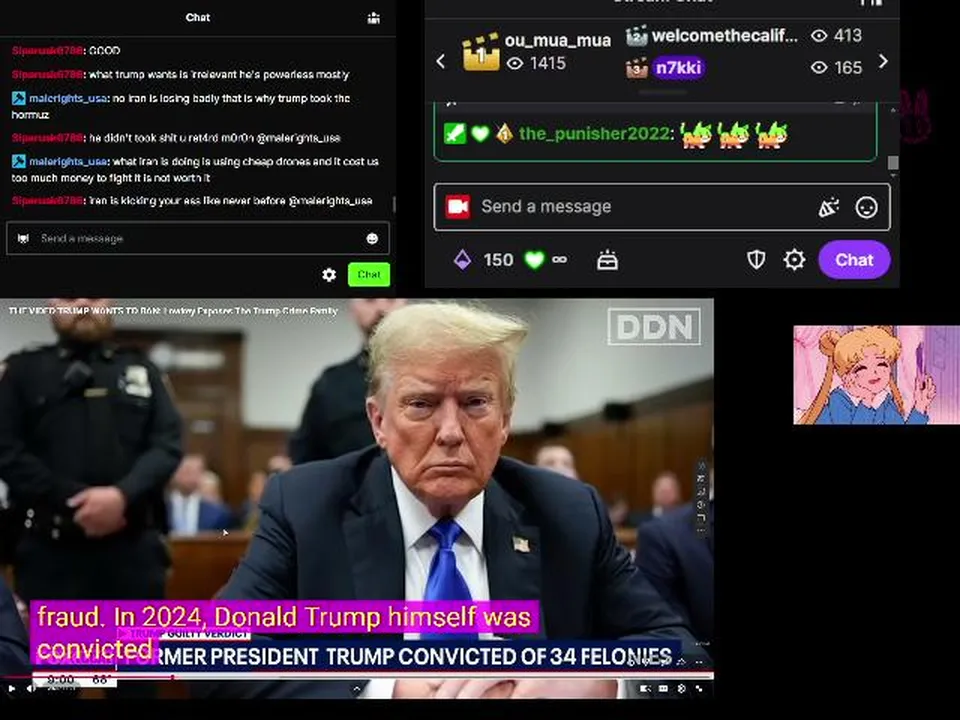Click eye icon beside 413 count

point(819,36)
